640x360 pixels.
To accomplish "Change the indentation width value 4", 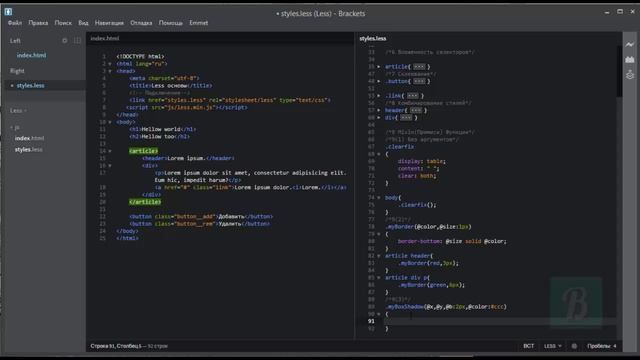I will [x=615, y=346].
